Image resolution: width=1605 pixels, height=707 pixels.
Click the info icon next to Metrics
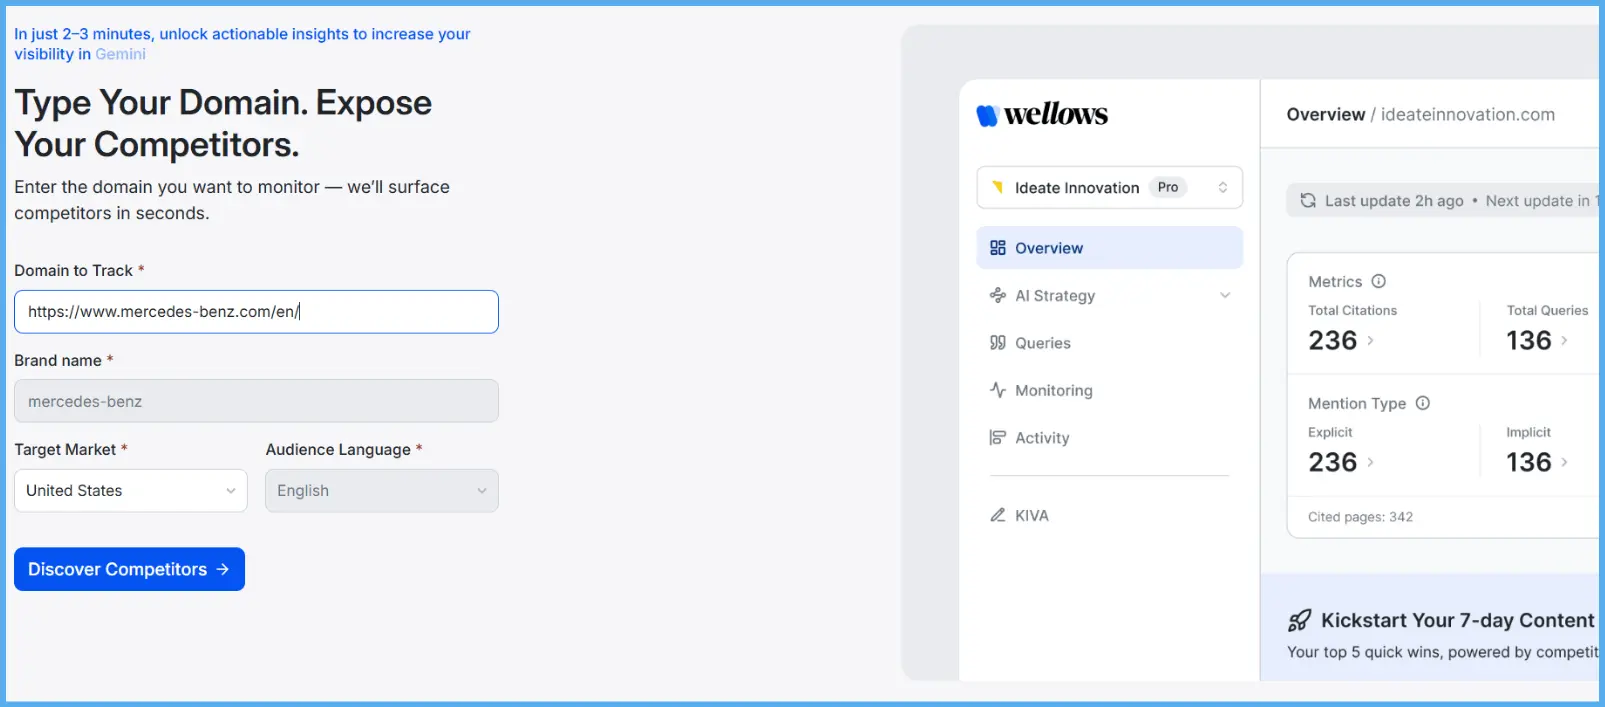tap(1379, 281)
